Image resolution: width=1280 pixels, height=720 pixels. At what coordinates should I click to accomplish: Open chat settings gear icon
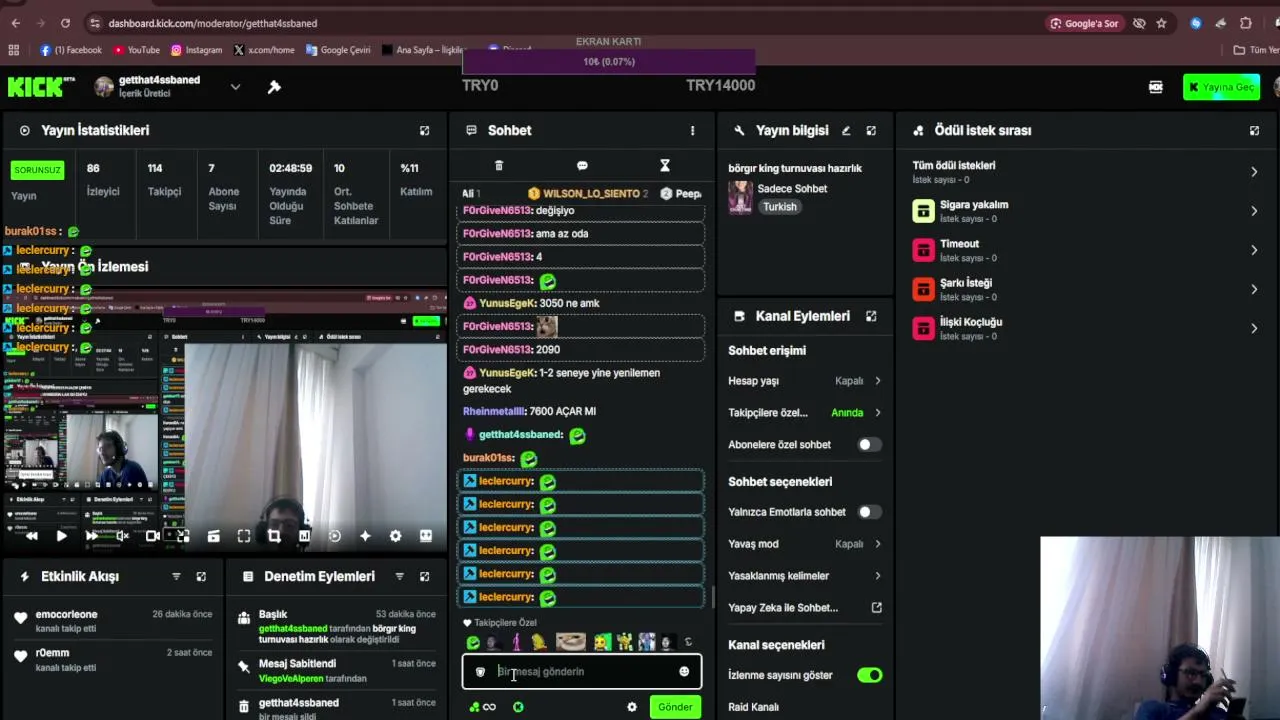point(632,707)
